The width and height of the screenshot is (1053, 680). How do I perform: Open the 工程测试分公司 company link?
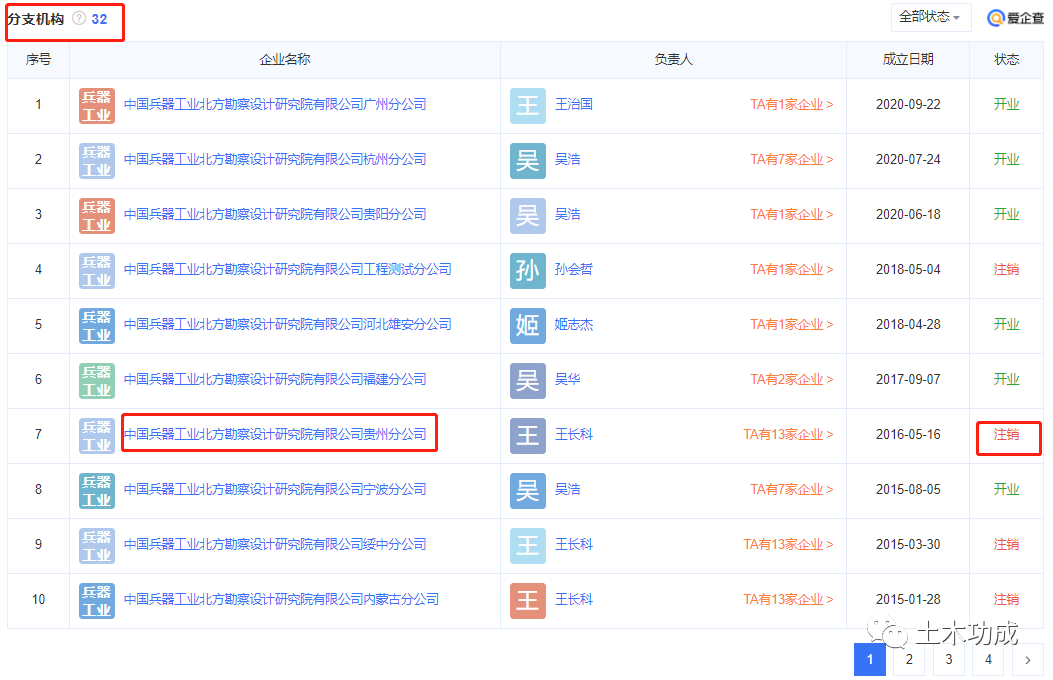tap(287, 269)
